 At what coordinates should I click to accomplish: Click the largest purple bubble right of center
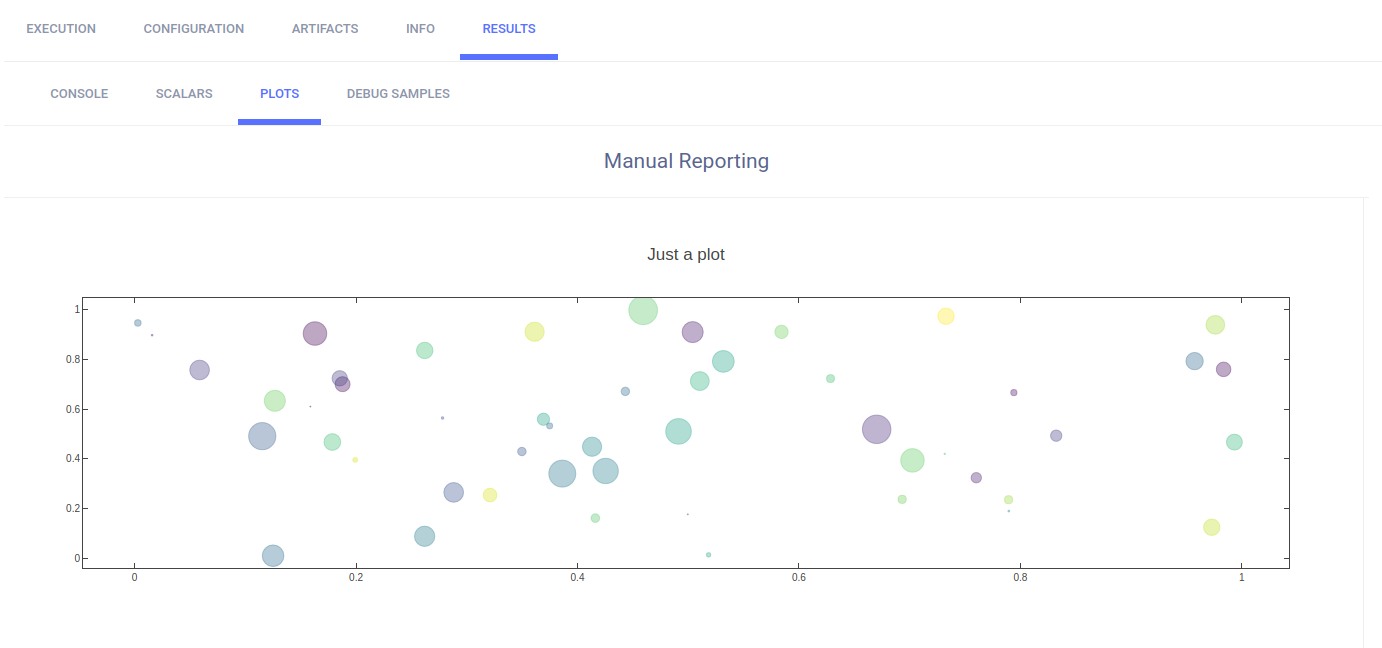876,429
